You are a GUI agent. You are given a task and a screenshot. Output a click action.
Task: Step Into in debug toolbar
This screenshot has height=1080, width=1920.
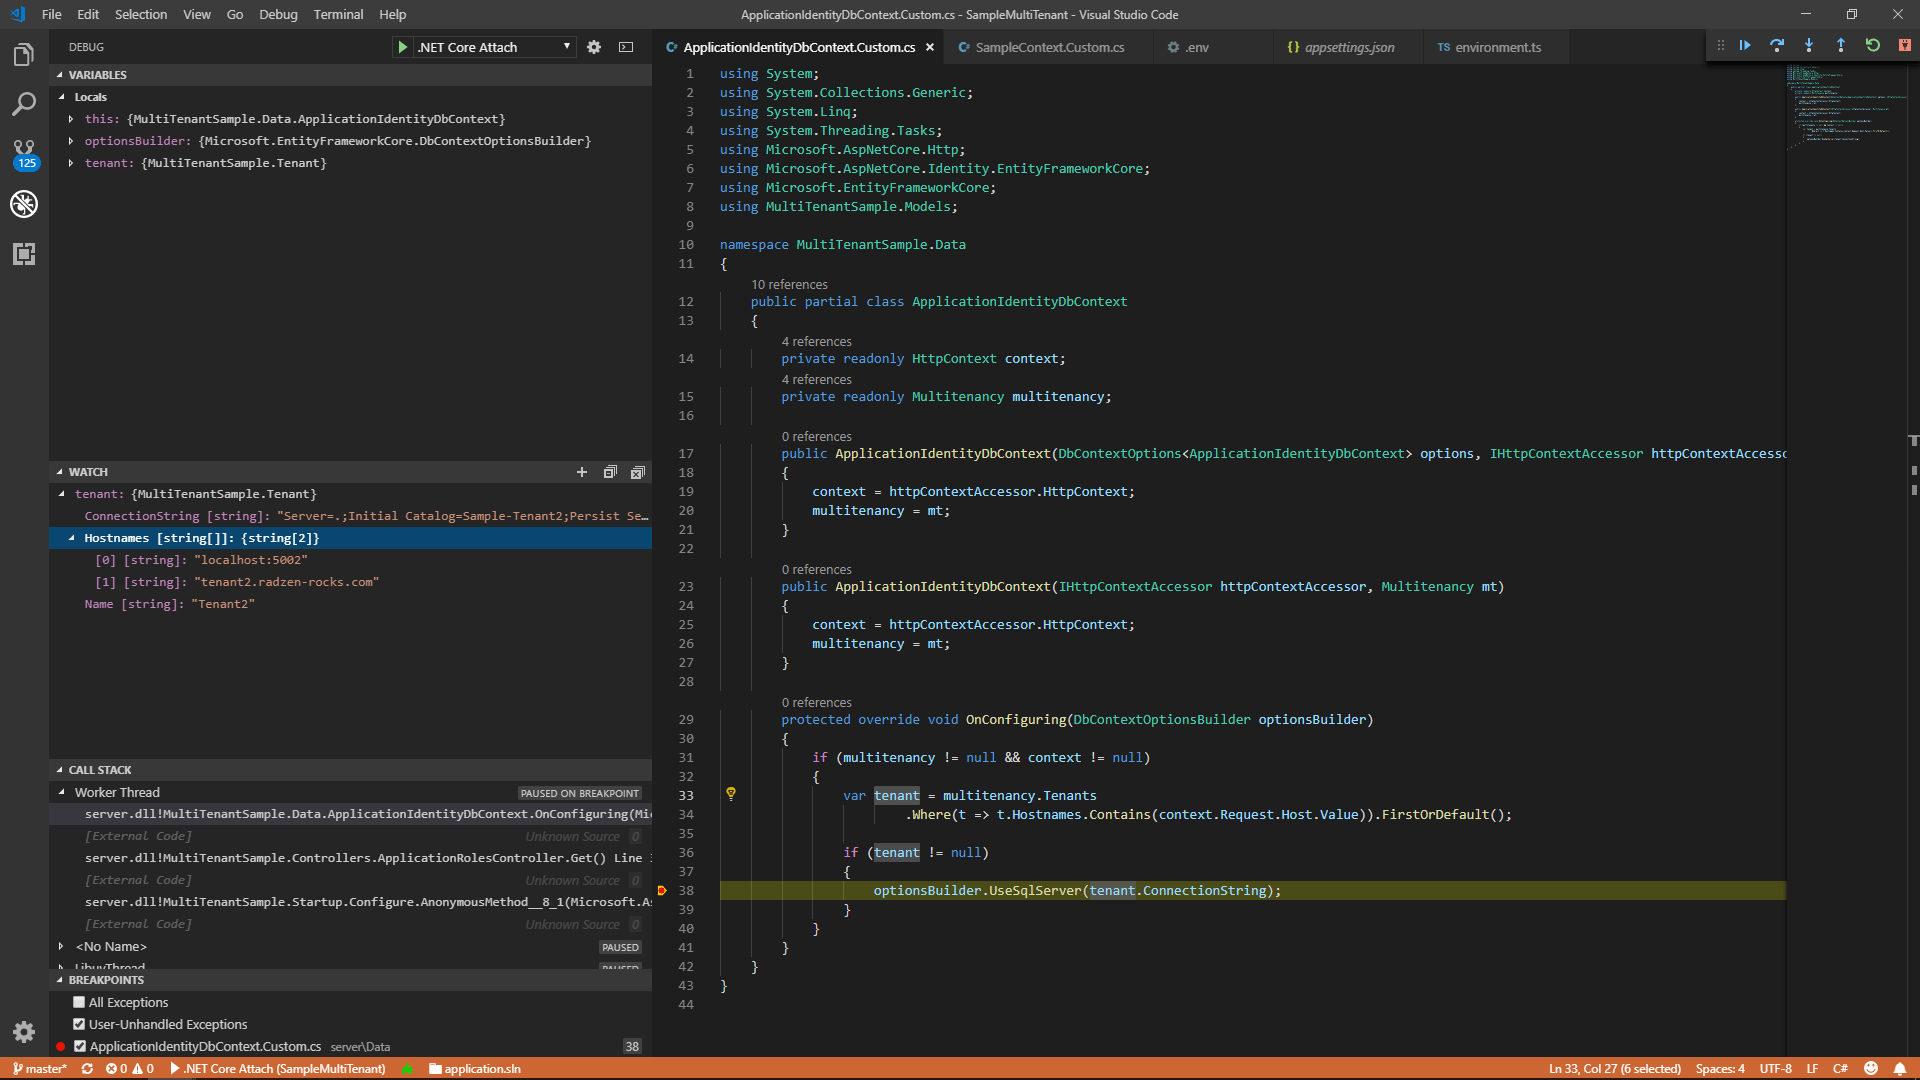pos(1809,46)
